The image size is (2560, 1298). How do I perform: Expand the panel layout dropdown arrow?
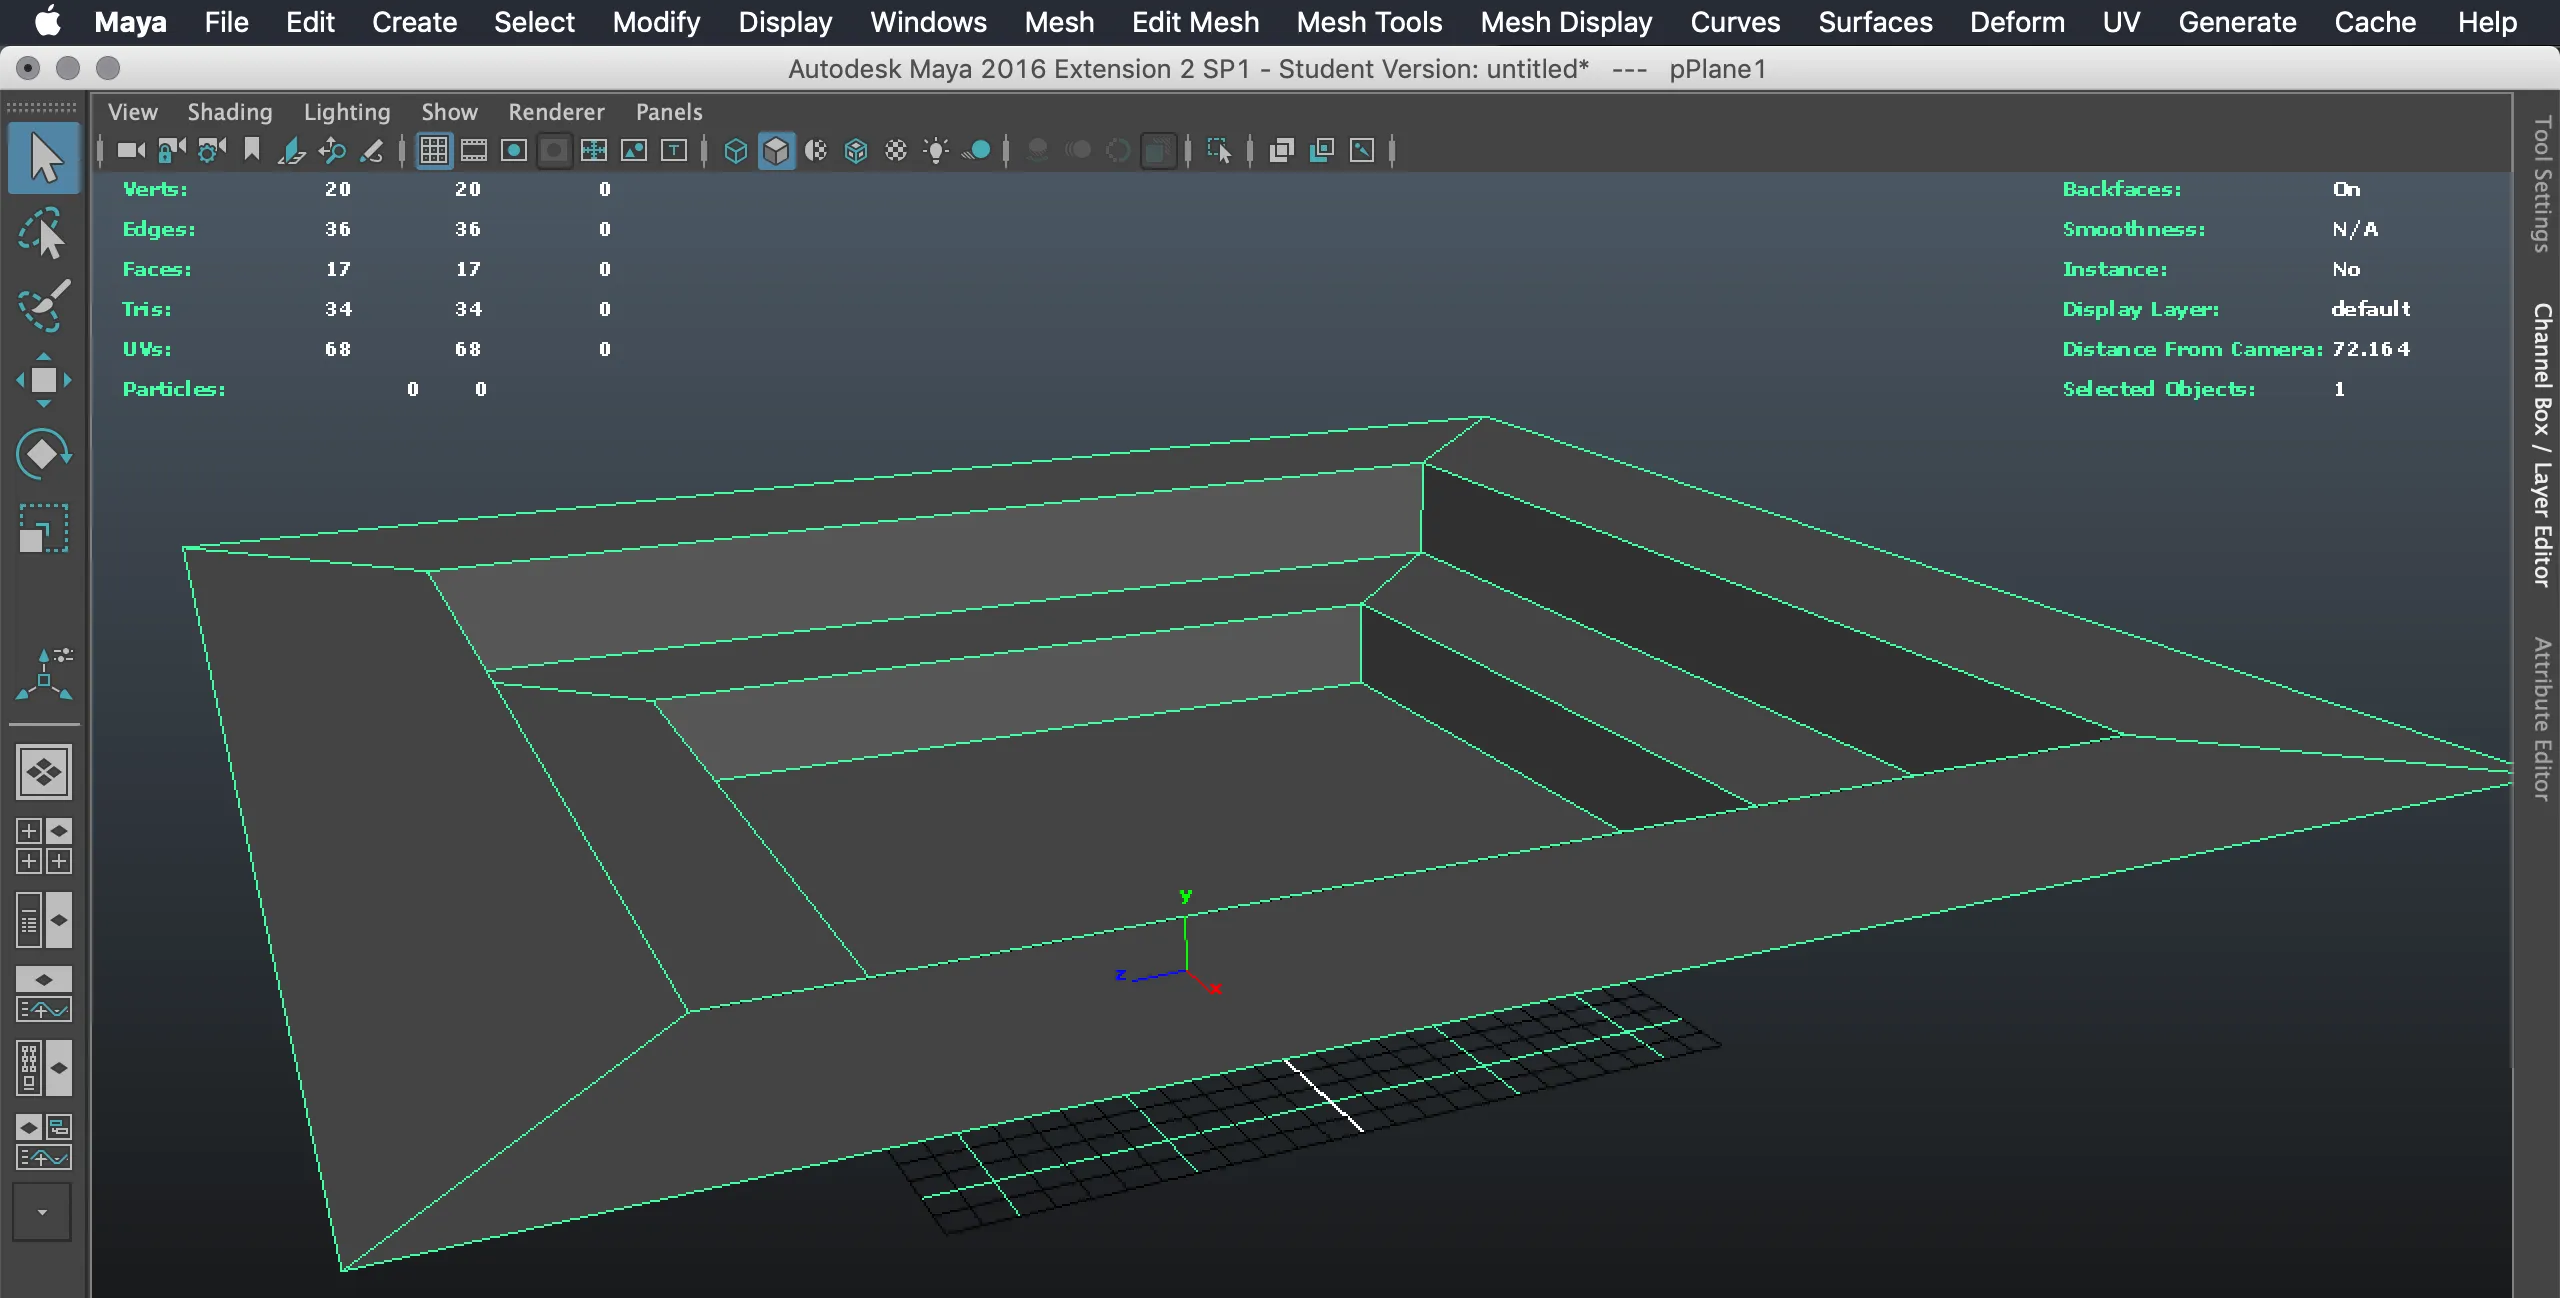click(42, 1212)
